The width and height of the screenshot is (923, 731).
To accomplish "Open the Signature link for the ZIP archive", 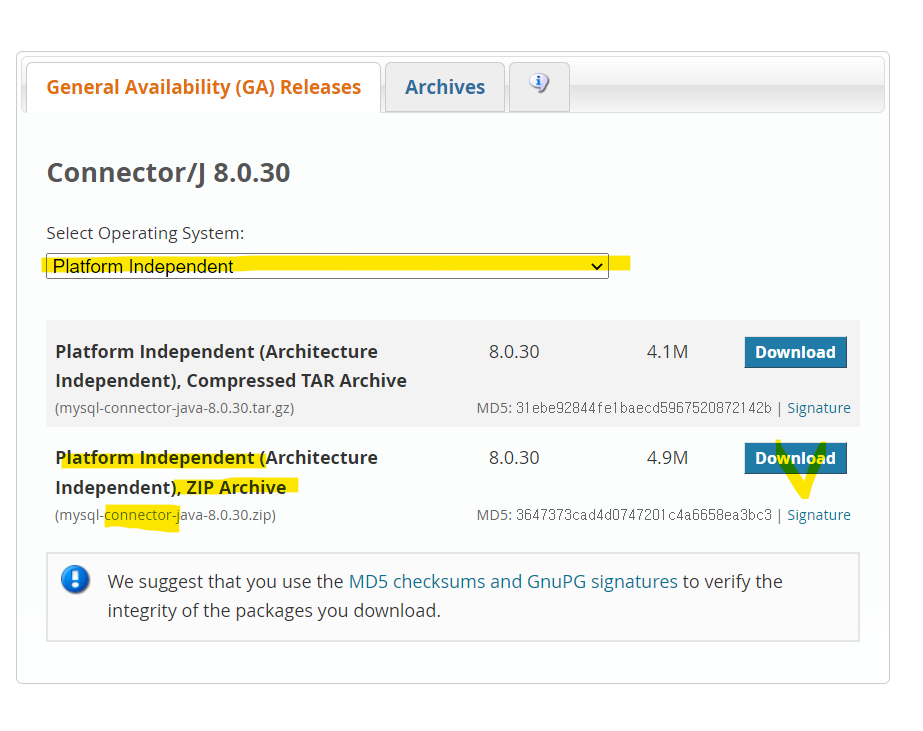I will pos(819,514).
